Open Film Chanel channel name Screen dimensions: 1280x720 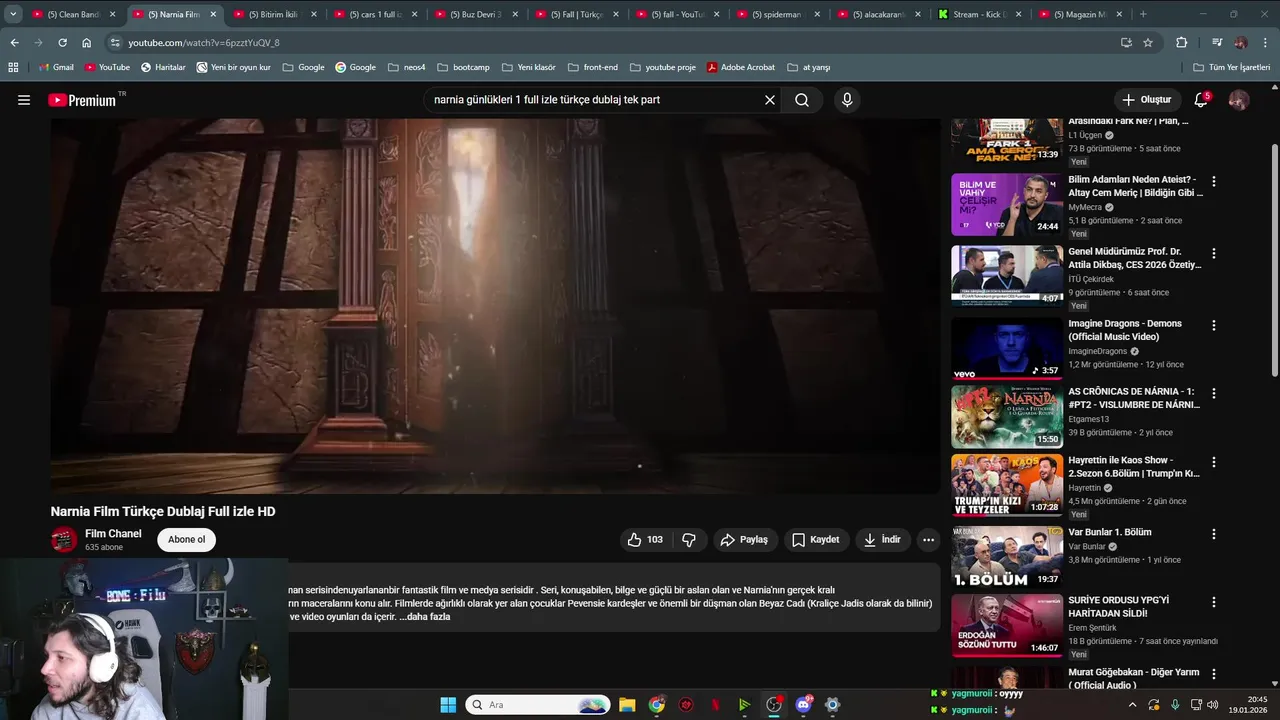tap(113, 534)
